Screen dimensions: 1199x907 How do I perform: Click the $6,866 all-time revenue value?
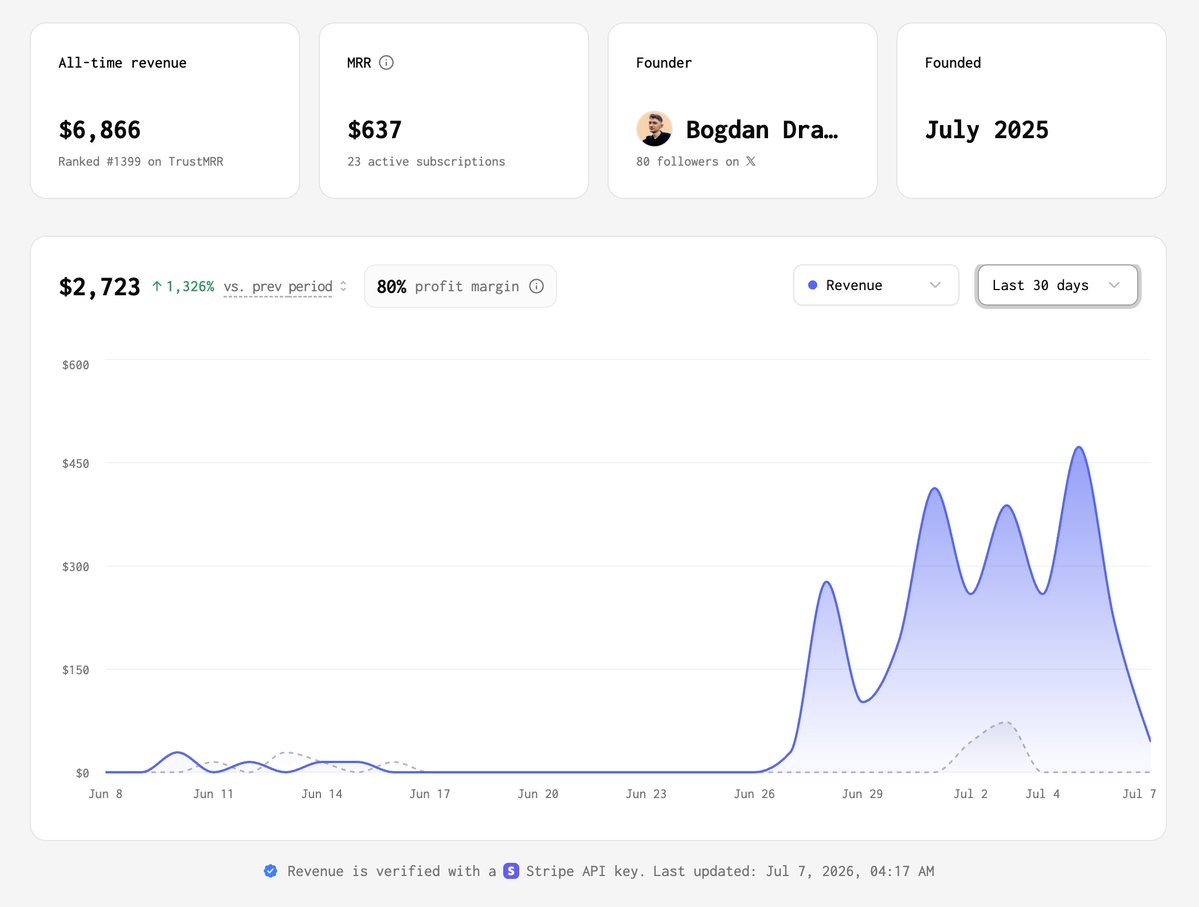(99, 130)
